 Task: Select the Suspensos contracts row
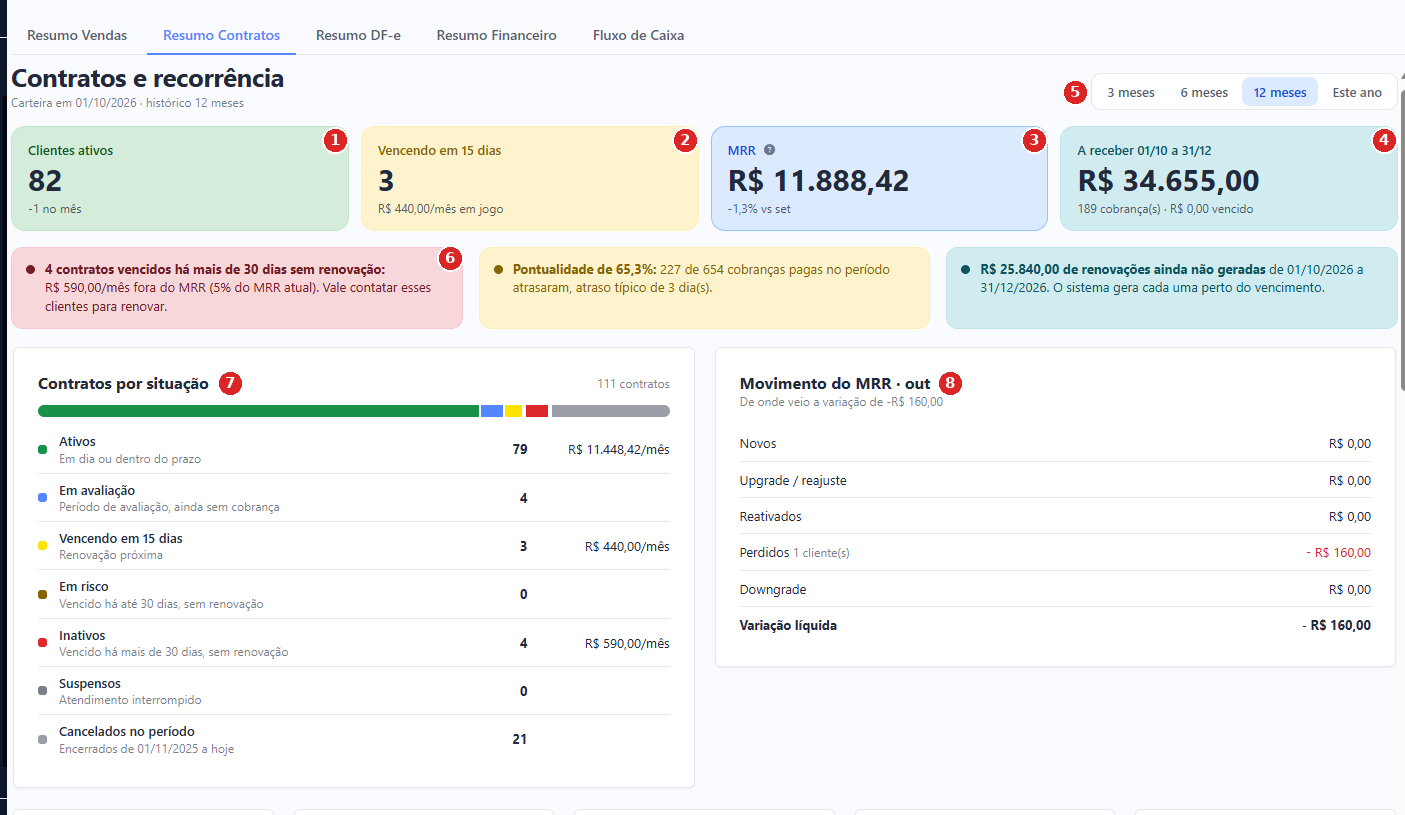click(354, 691)
